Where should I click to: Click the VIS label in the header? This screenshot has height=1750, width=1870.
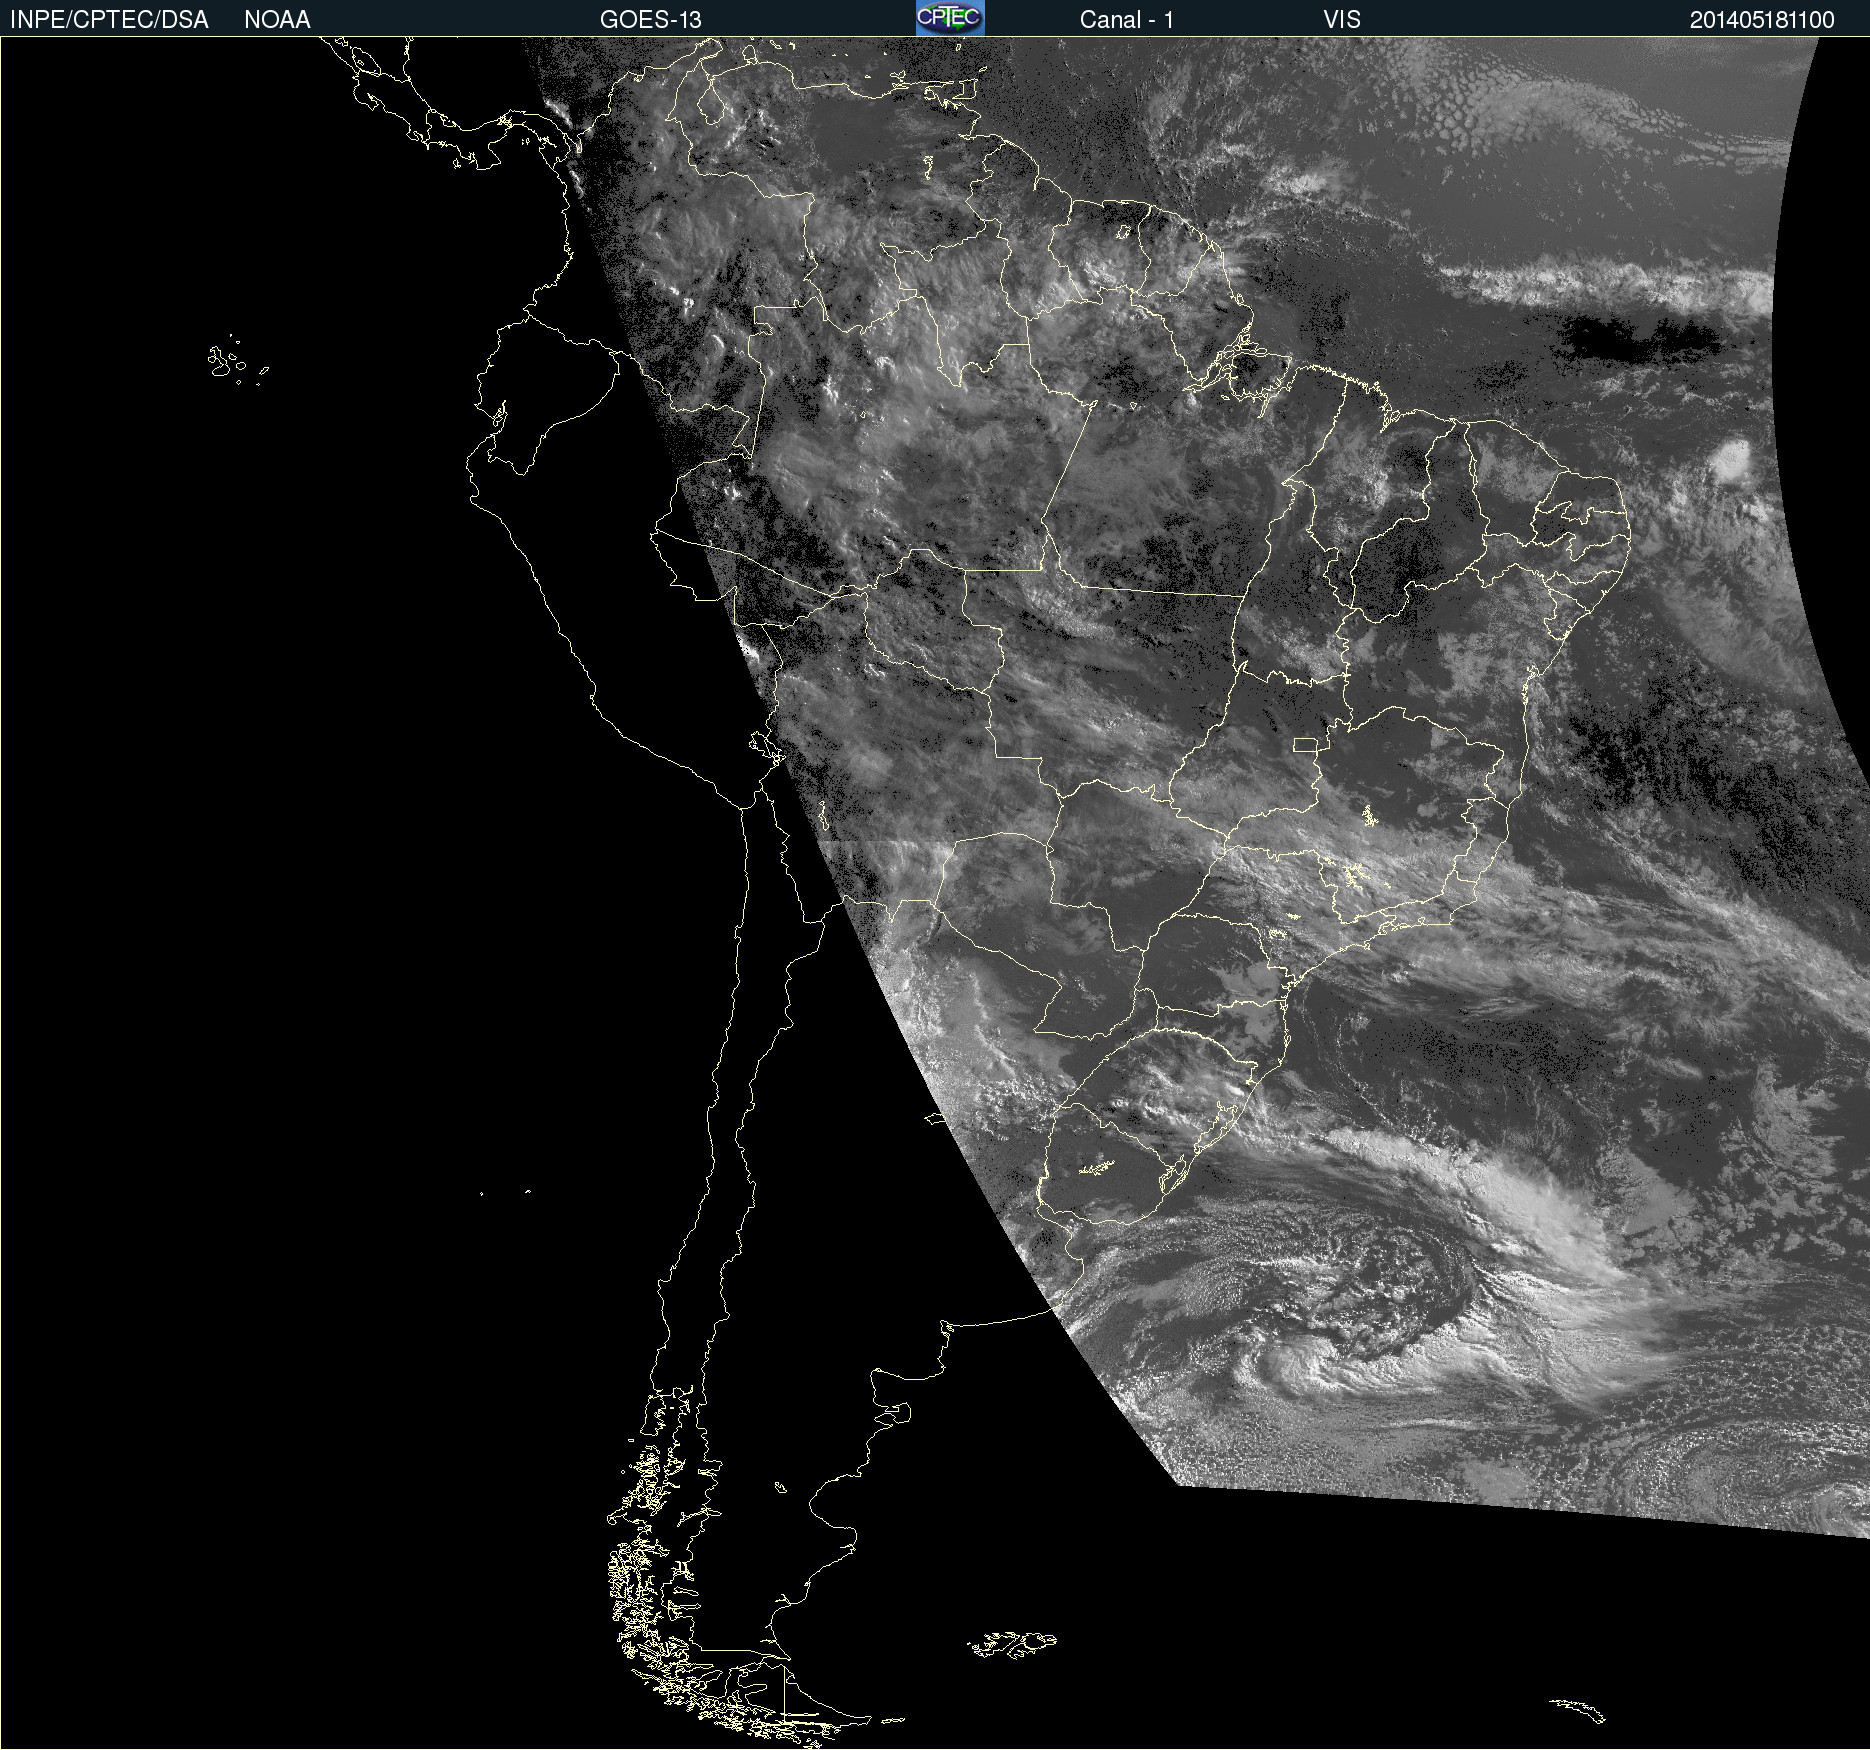pyautogui.click(x=1341, y=20)
